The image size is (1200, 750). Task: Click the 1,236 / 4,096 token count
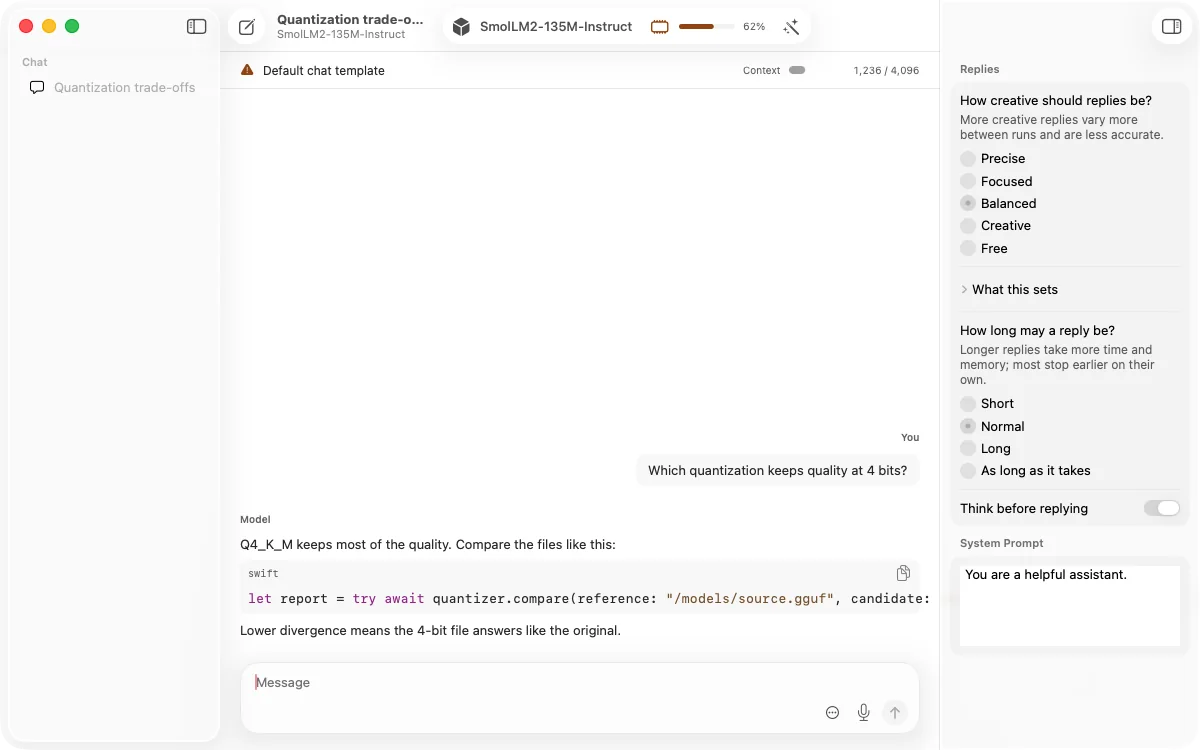pos(886,71)
